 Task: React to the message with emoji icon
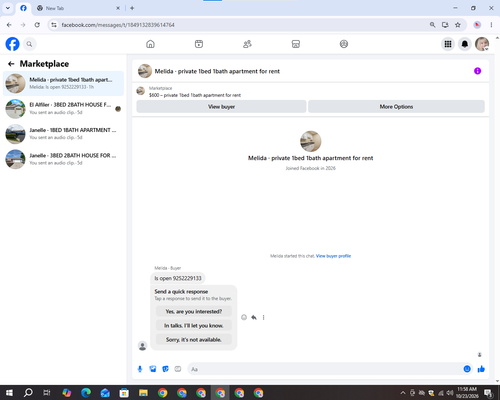[x=244, y=317]
